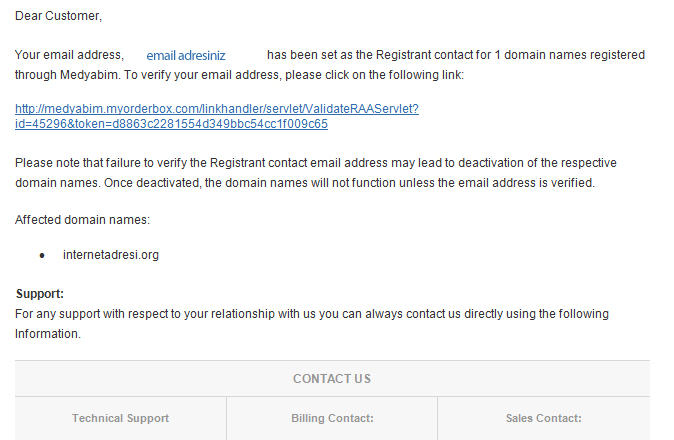674x440 pixels.
Task: Click the internetadresi.org domain entry
Action: (111, 255)
